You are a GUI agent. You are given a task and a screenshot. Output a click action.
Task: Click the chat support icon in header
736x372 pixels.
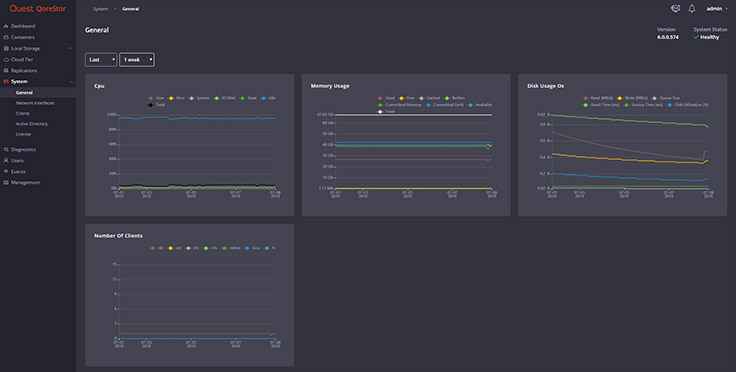pyautogui.click(x=675, y=8)
